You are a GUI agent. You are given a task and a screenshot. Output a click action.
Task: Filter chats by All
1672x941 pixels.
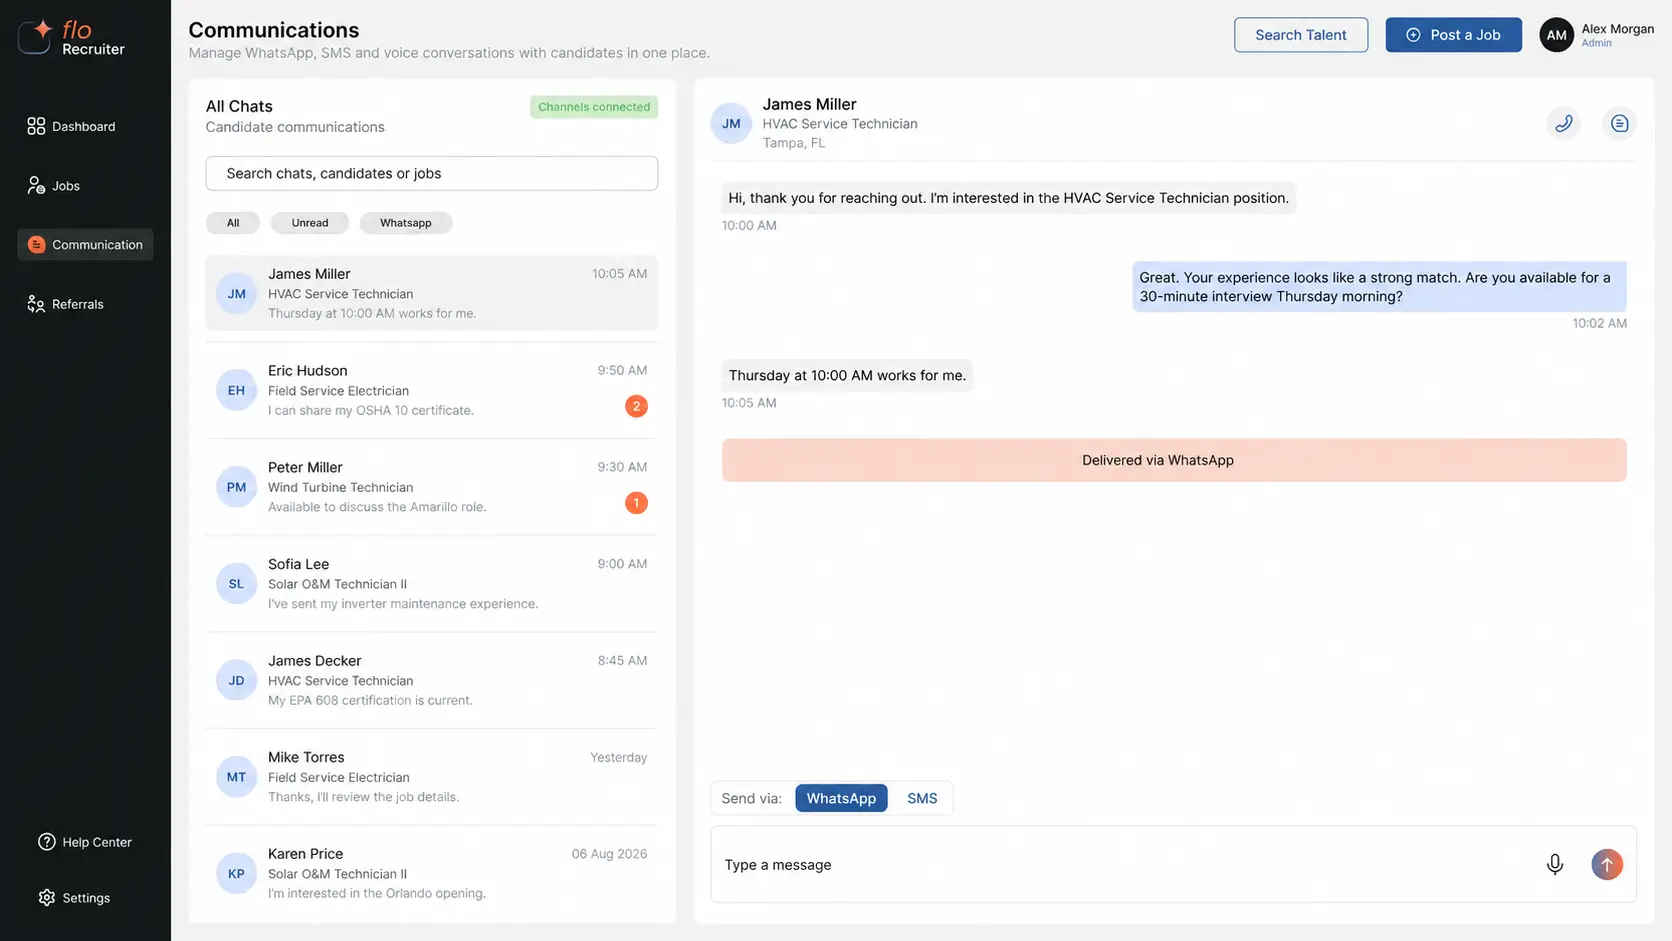click(233, 223)
